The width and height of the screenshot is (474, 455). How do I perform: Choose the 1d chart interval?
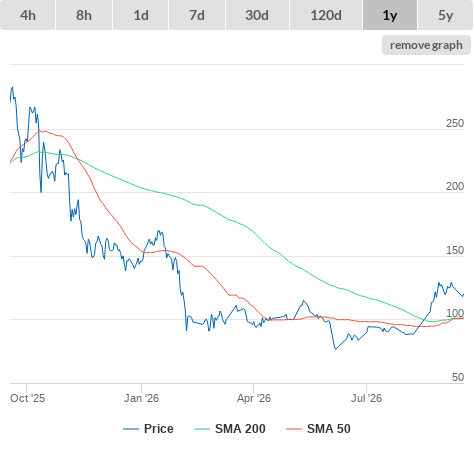141,15
